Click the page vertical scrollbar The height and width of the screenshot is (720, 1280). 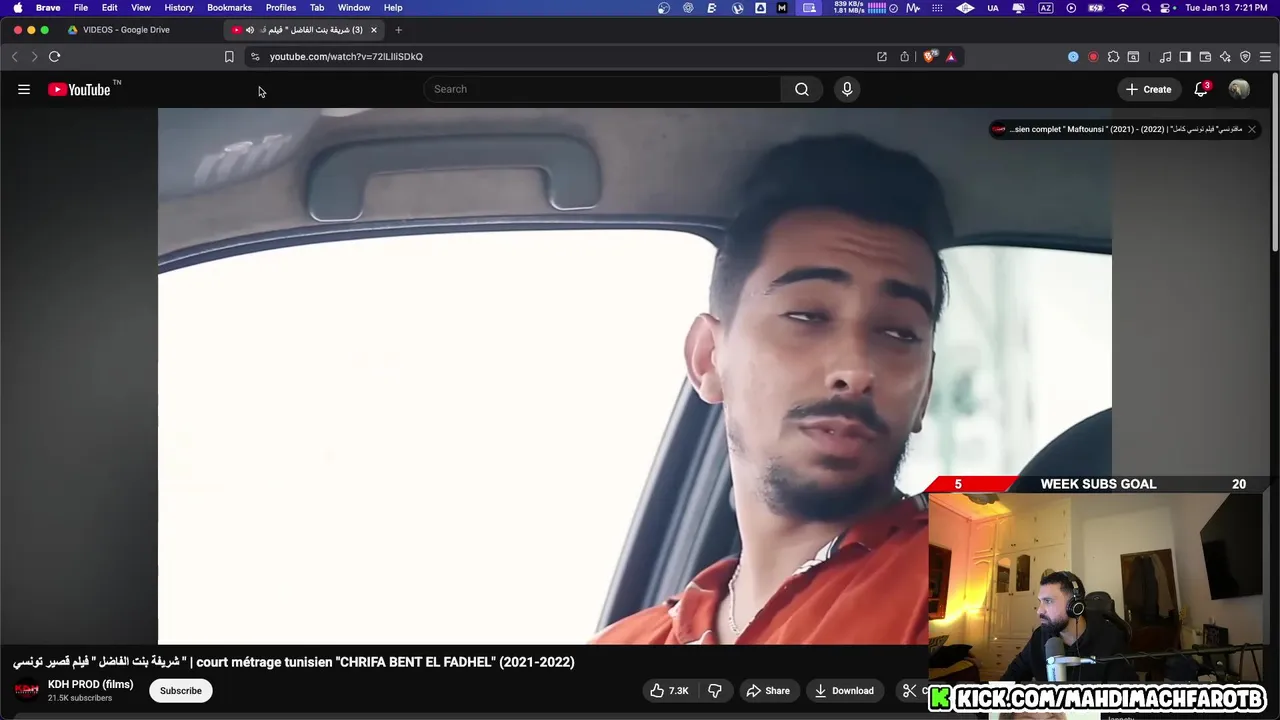1274,162
